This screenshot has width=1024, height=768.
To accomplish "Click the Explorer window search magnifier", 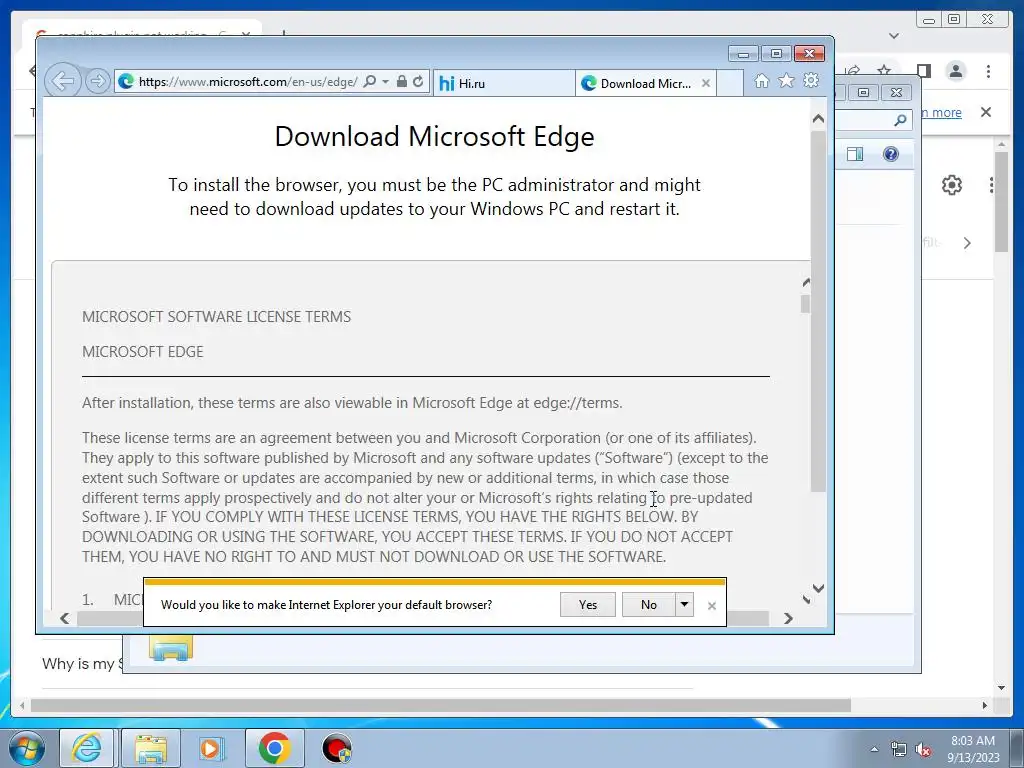I will click(x=900, y=120).
